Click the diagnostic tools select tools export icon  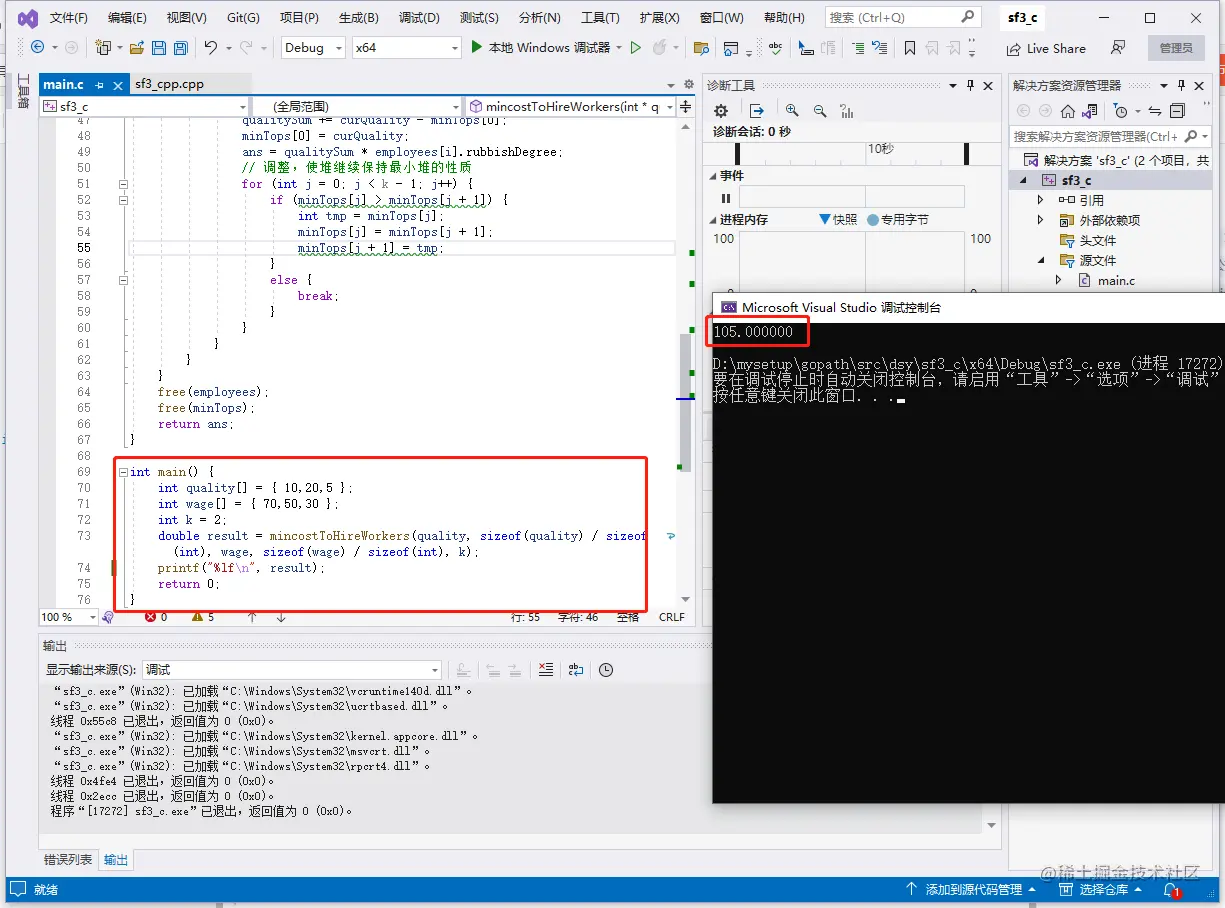click(x=757, y=111)
